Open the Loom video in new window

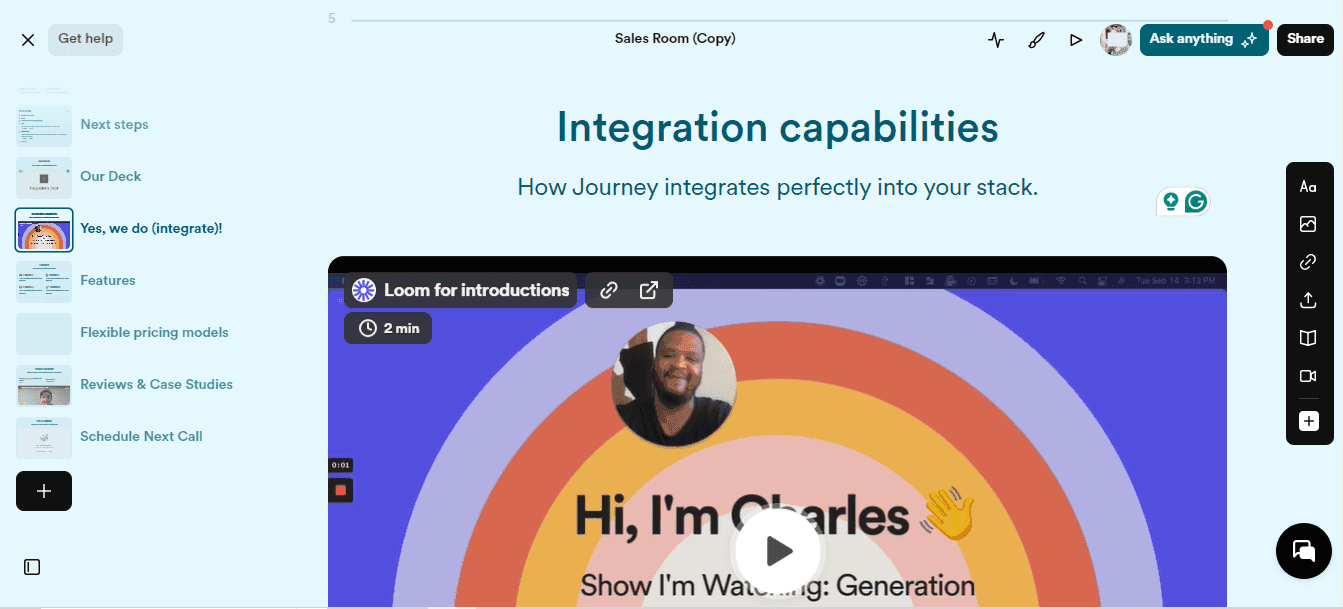tap(649, 290)
